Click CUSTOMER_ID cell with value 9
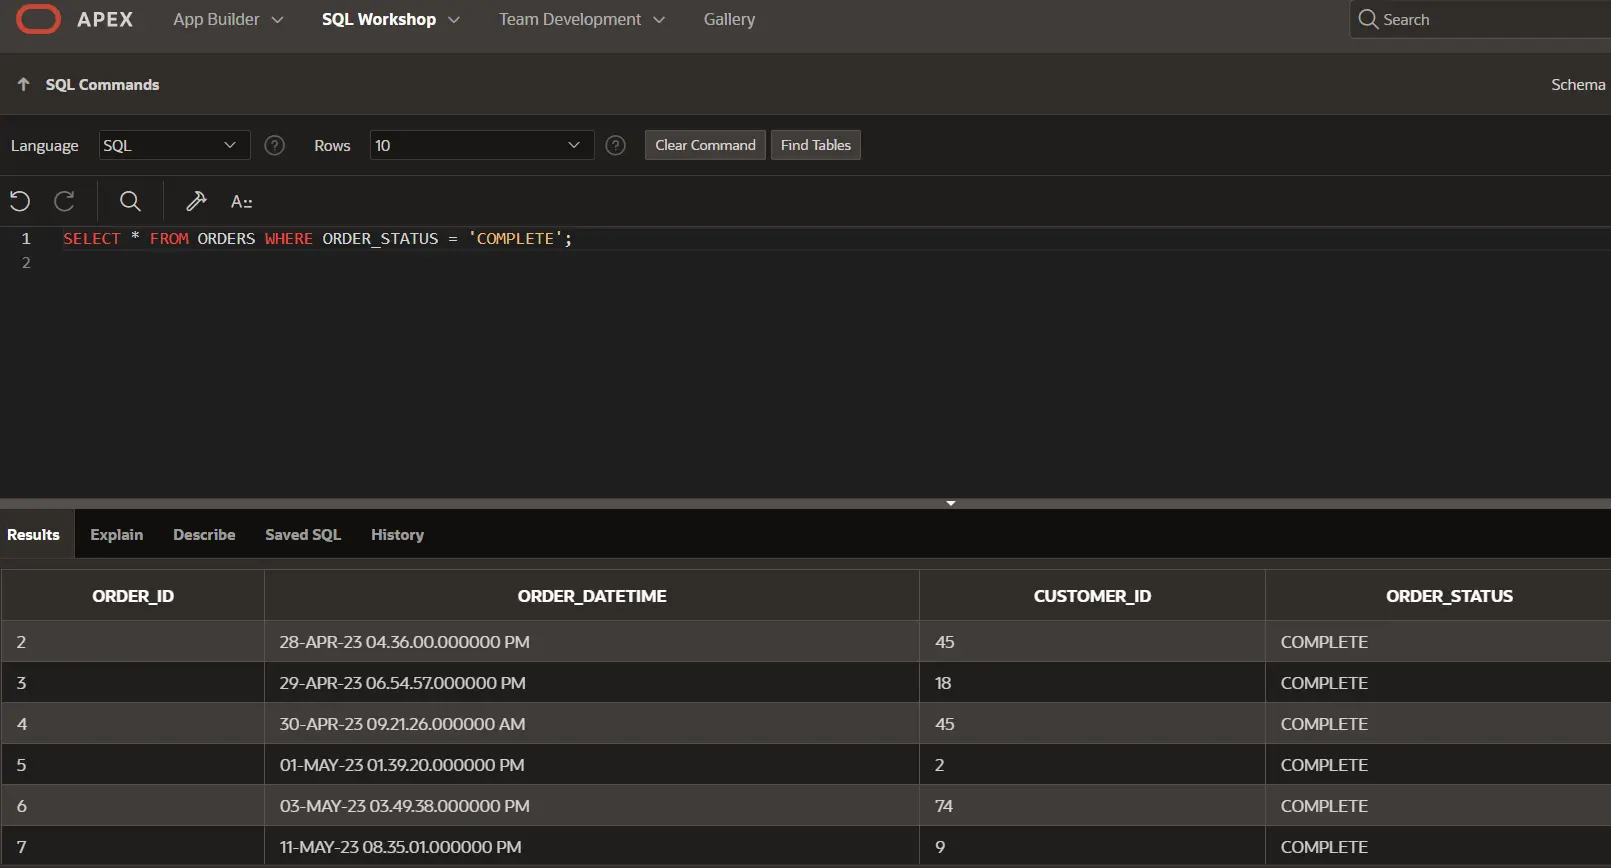This screenshot has width=1611, height=868. pos(1092,847)
